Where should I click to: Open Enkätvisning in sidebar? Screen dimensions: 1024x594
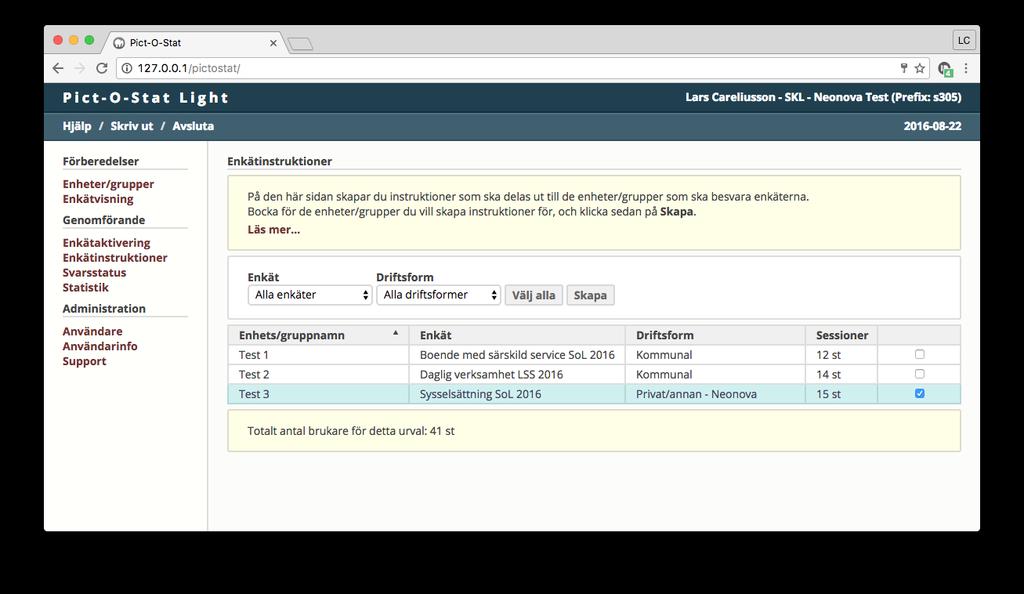(98, 199)
